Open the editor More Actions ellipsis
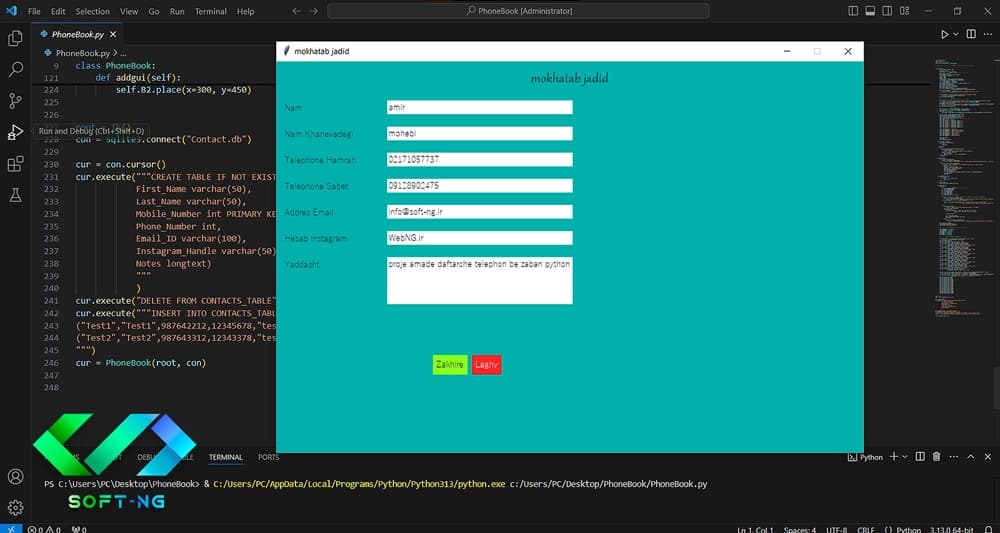Viewport: 1000px width, 533px height. tap(988, 34)
